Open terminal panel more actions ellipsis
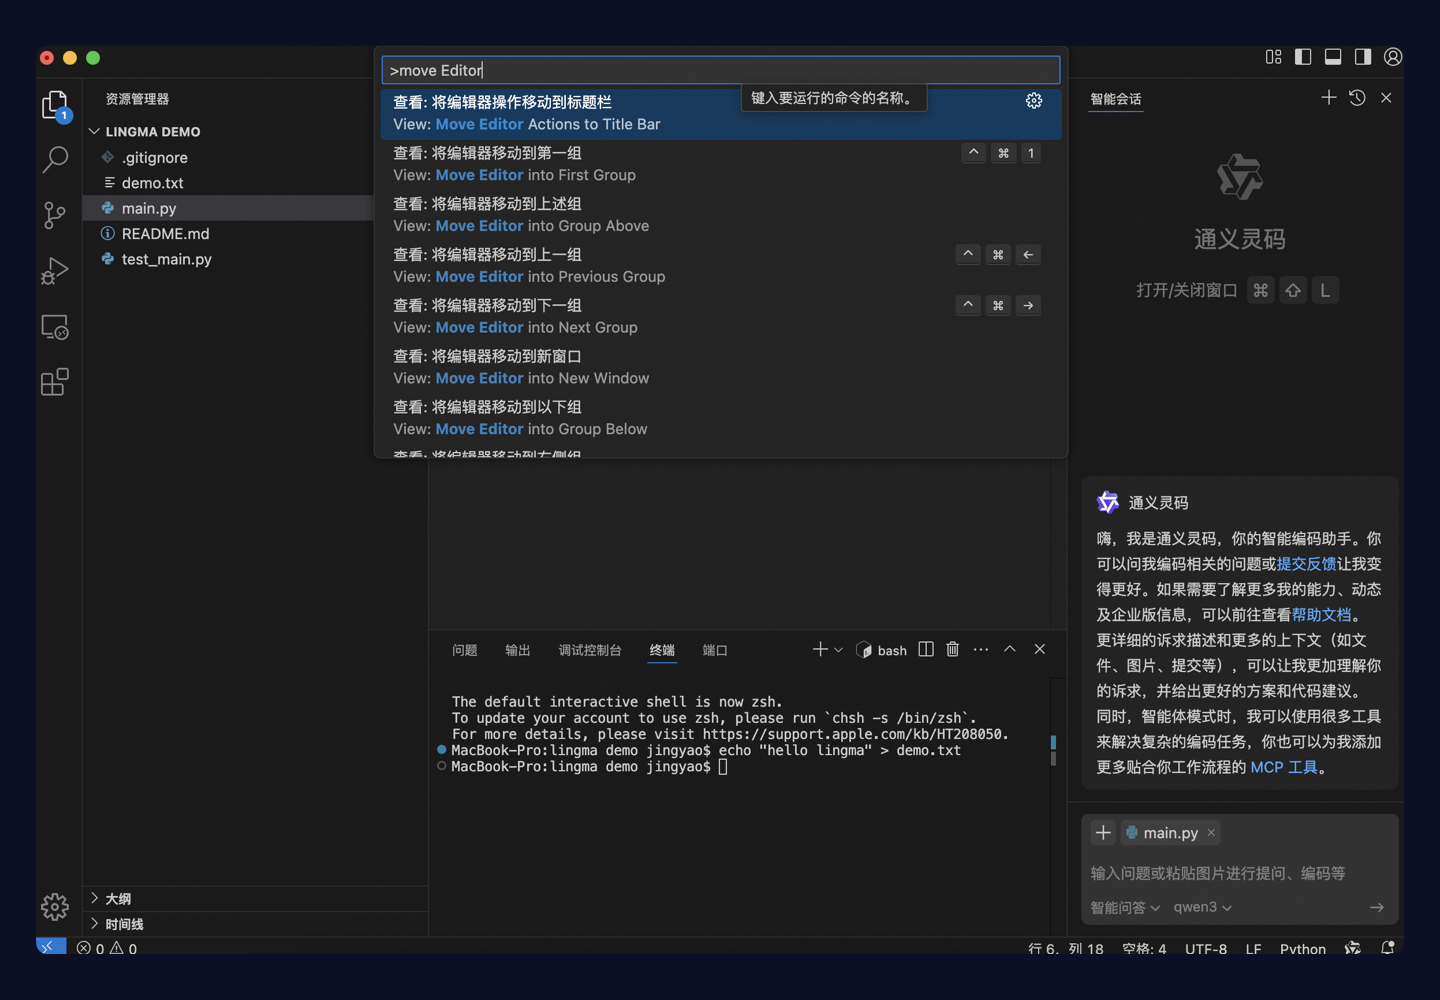Viewport: 1440px width, 1000px height. tap(981, 649)
